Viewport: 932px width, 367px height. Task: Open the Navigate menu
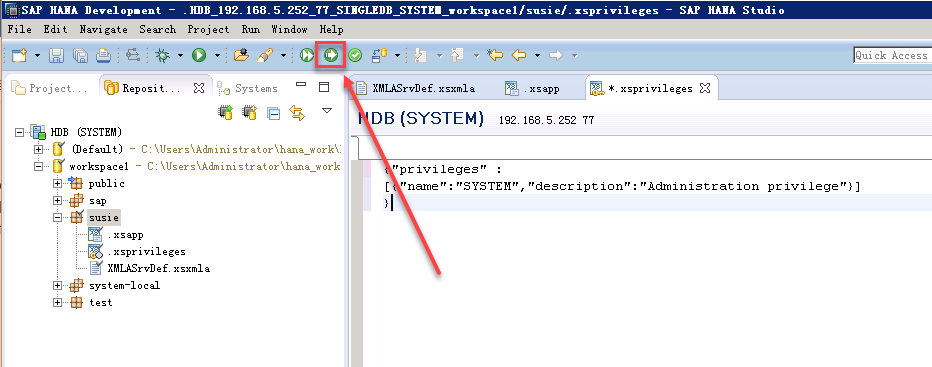pos(103,29)
